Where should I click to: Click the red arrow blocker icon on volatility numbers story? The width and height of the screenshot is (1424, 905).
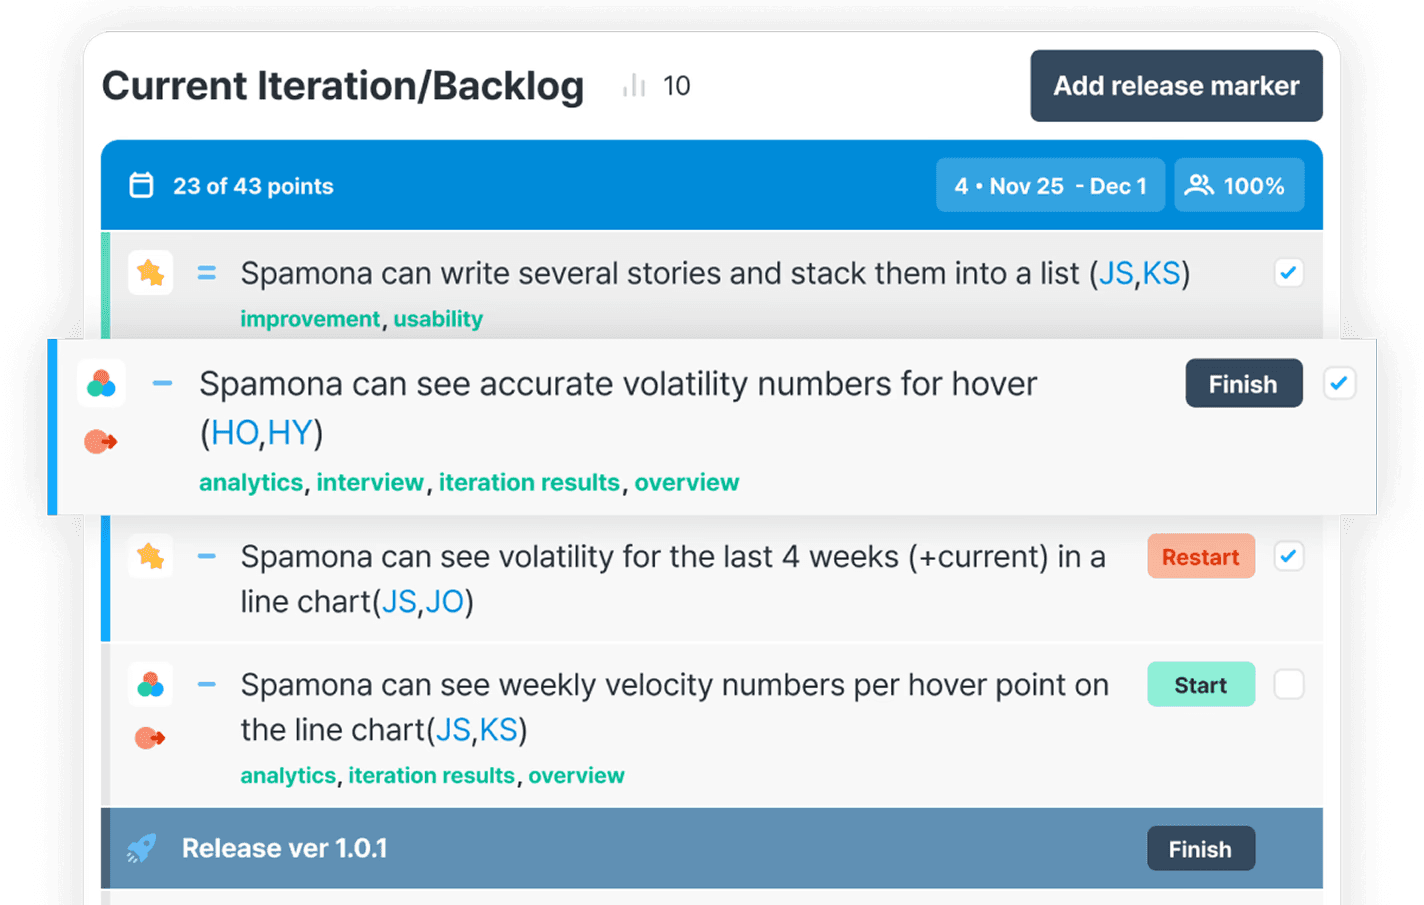[x=100, y=441]
